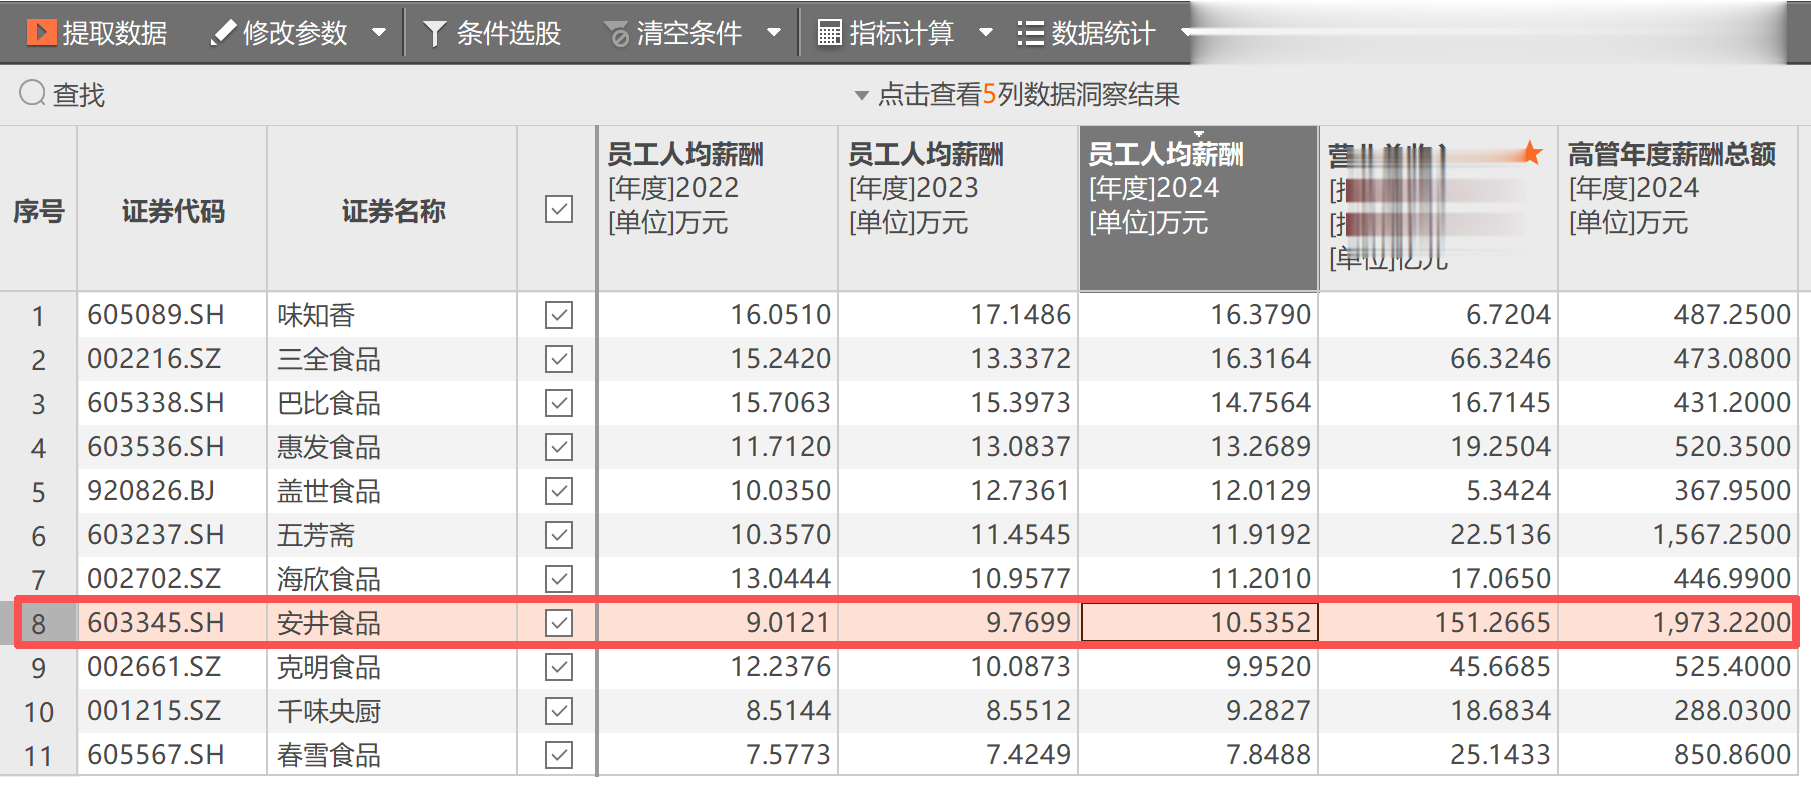The height and width of the screenshot is (785, 1811).
Task: Click the cell value 1,973.2200
Action: point(1721,623)
